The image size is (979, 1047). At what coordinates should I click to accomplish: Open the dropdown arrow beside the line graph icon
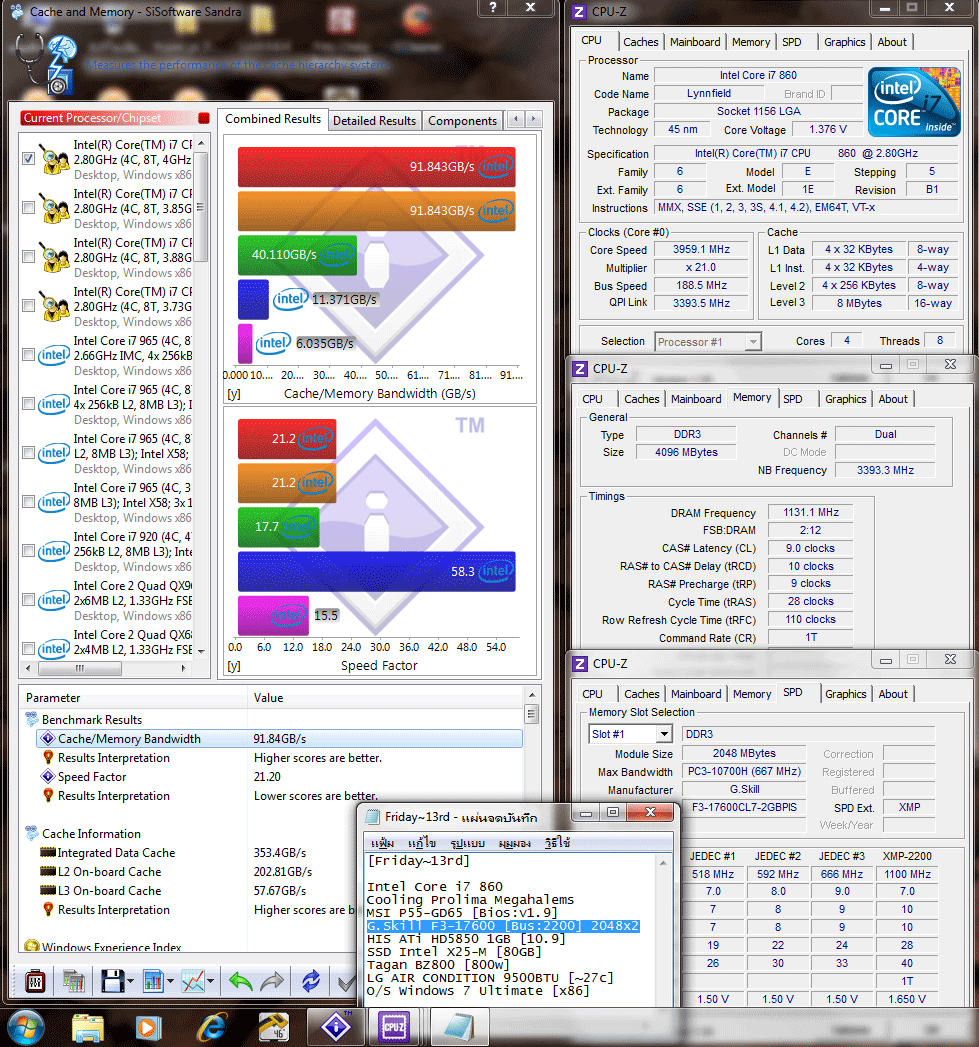pyautogui.click(x=210, y=982)
